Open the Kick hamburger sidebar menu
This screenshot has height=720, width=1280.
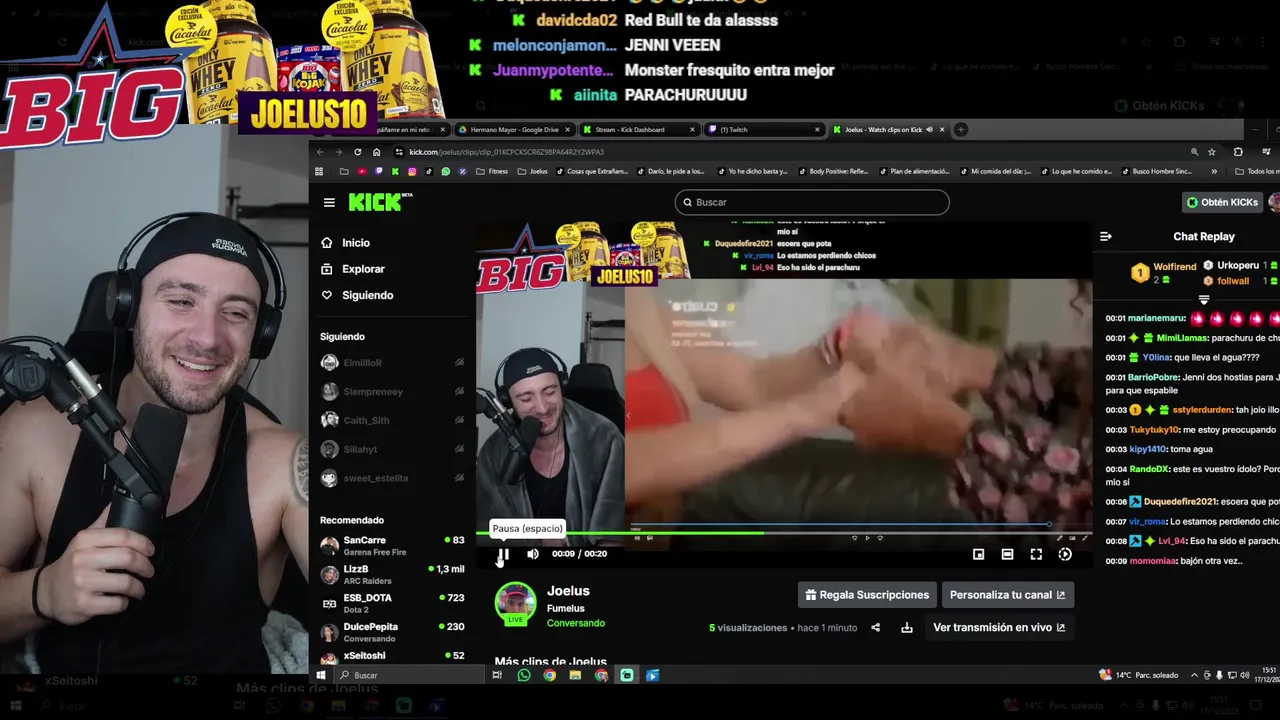click(x=329, y=202)
